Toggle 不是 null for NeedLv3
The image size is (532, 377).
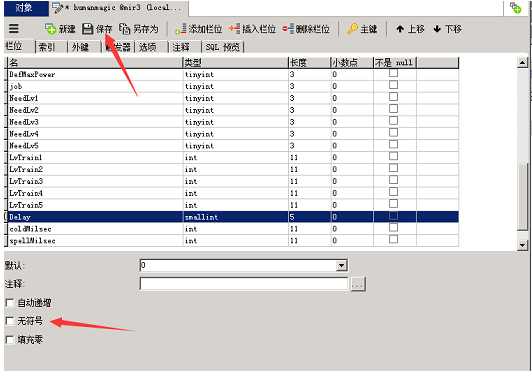pos(393,120)
